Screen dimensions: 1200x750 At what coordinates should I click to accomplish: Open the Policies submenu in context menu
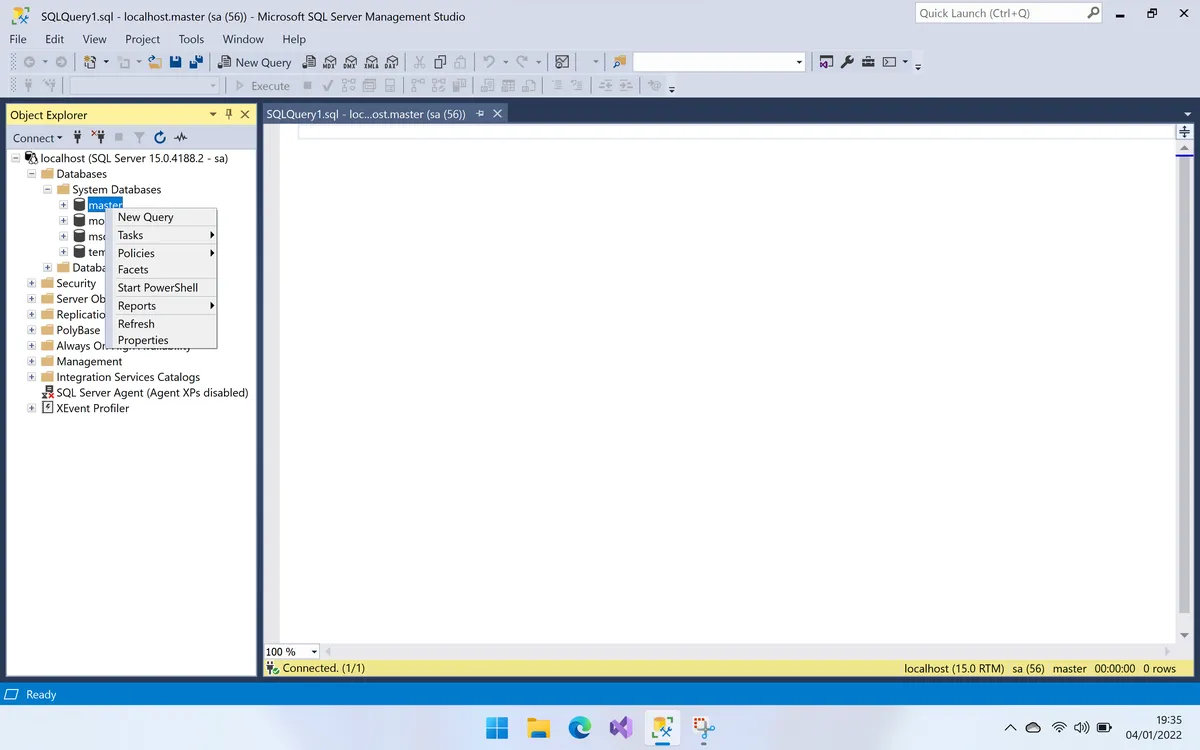[x=161, y=253]
